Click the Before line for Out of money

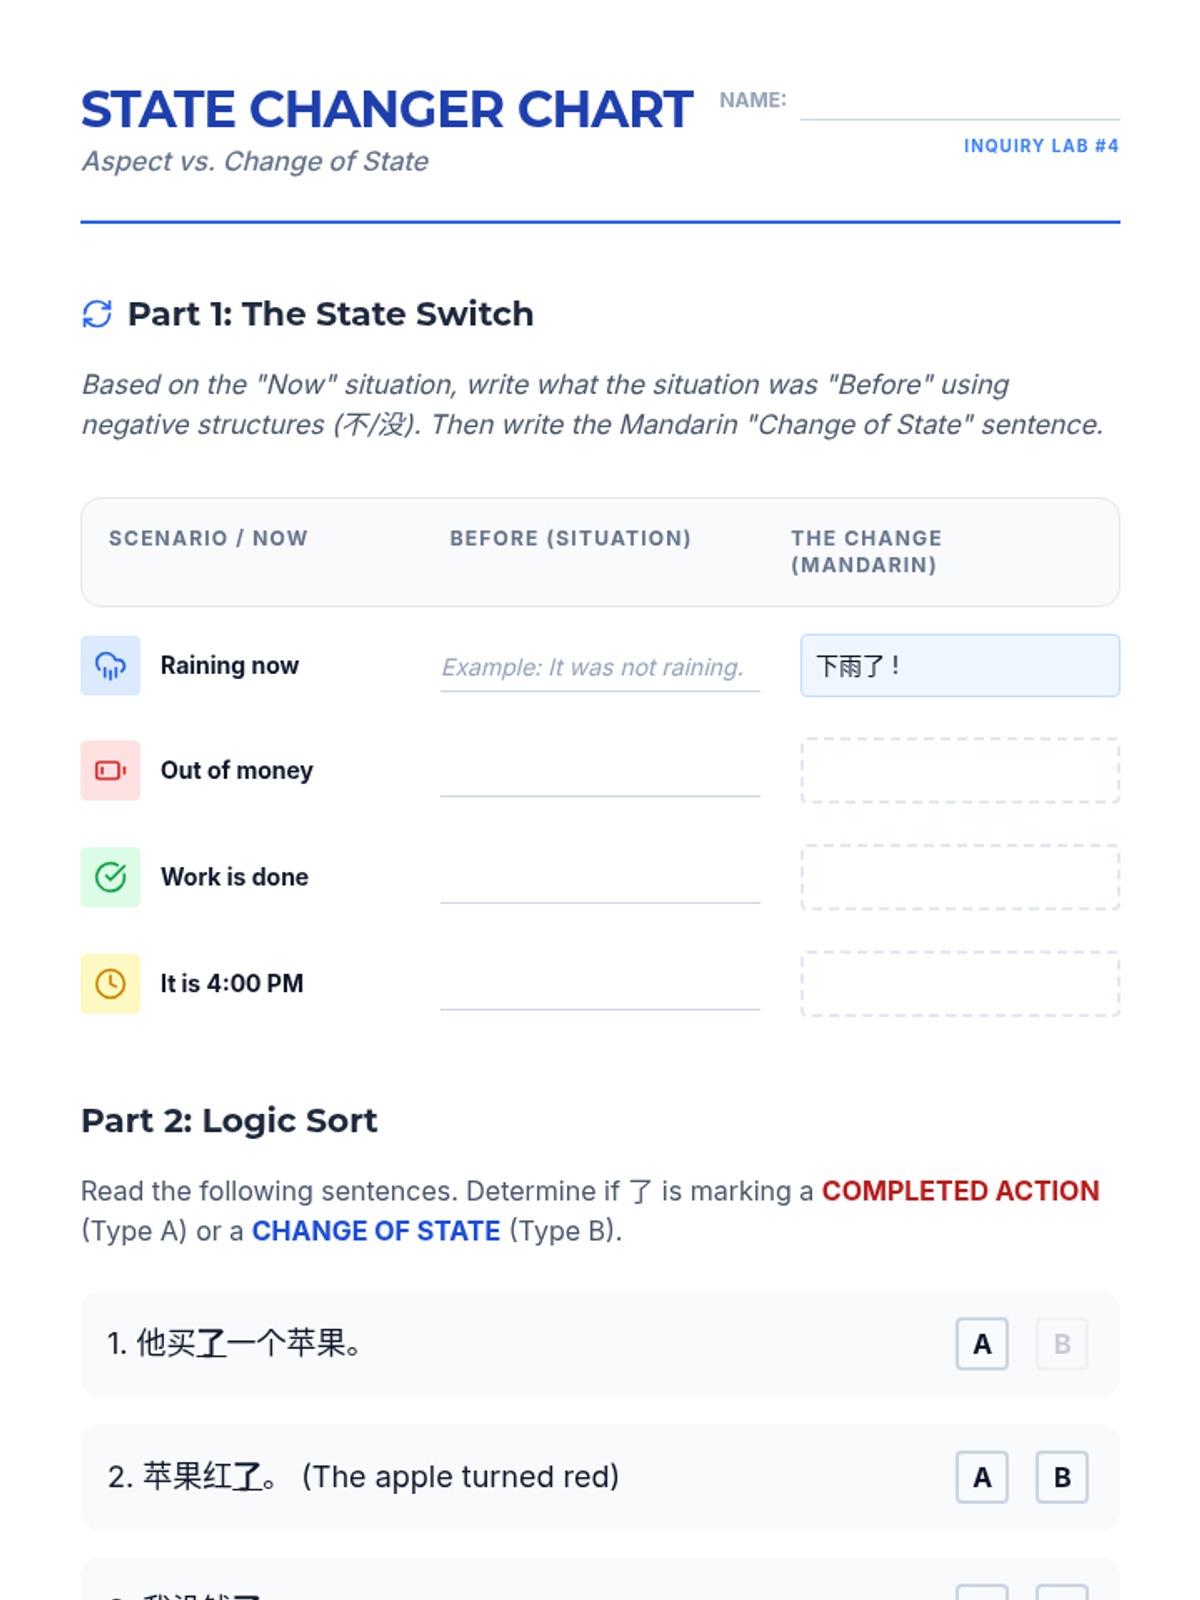tap(600, 772)
